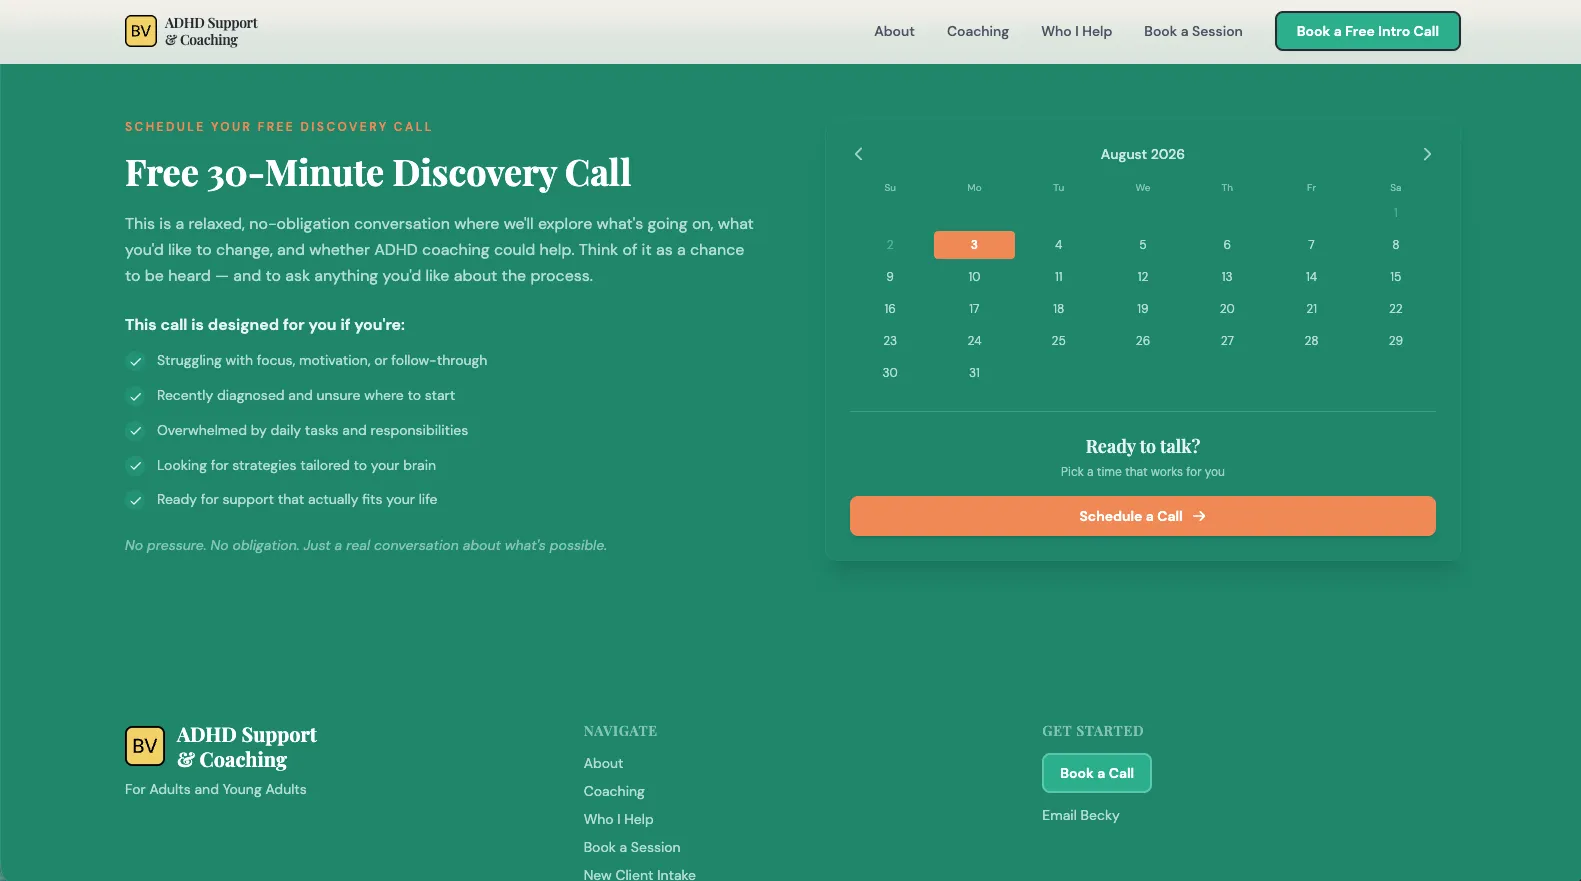
Task: Select August 30 in the calendar
Action: [890, 373]
